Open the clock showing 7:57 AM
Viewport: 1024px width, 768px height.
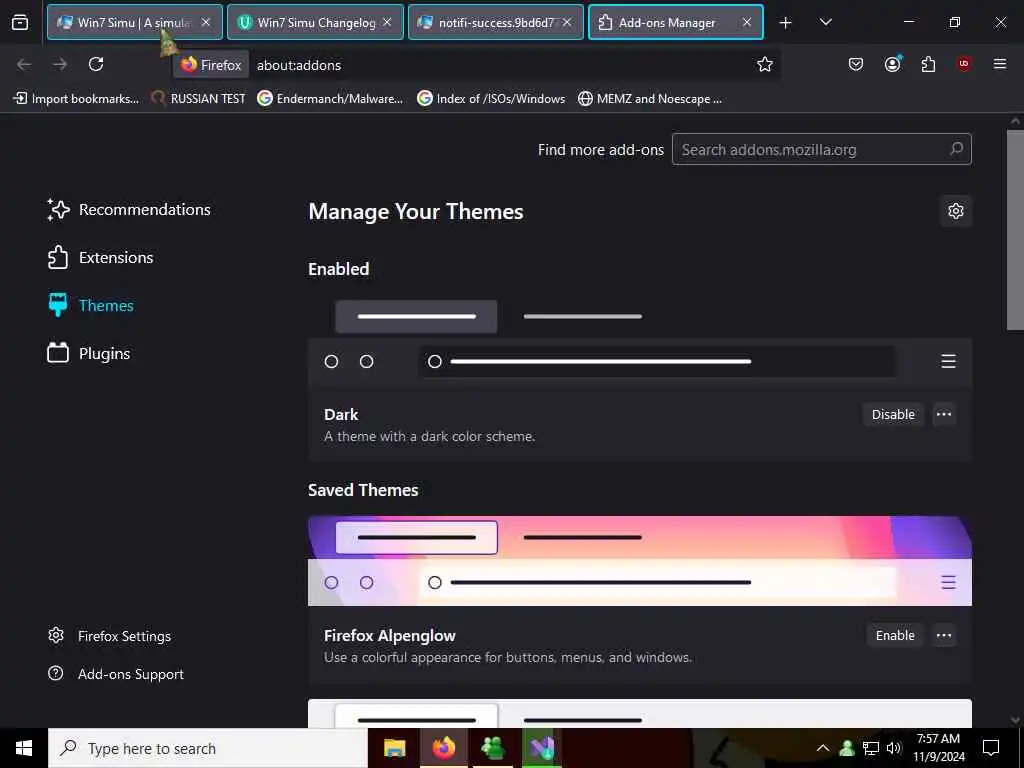[x=938, y=748]
